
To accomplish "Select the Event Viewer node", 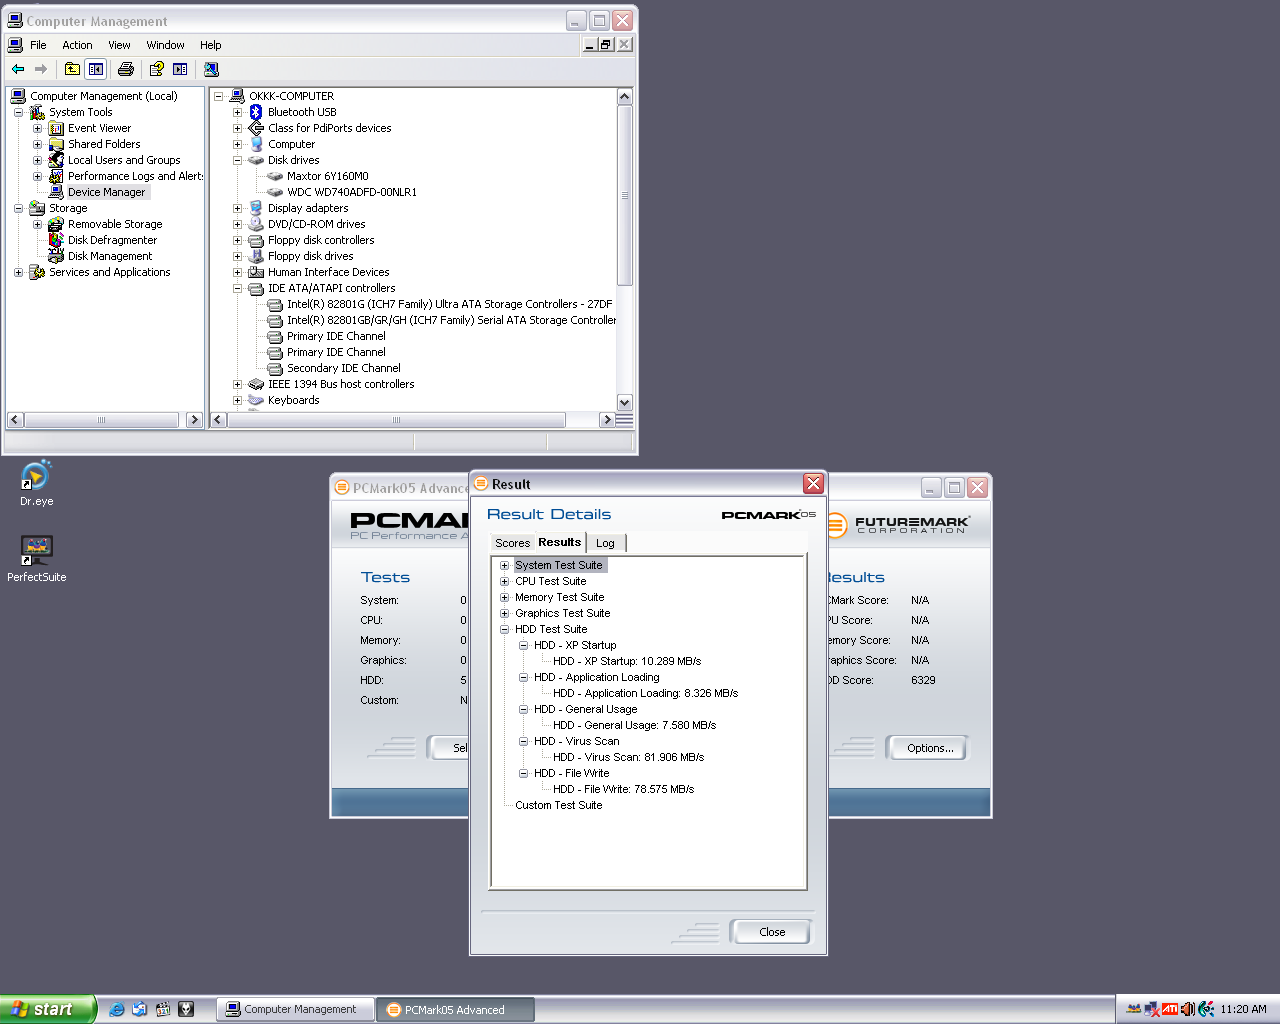I will [99, 128].
